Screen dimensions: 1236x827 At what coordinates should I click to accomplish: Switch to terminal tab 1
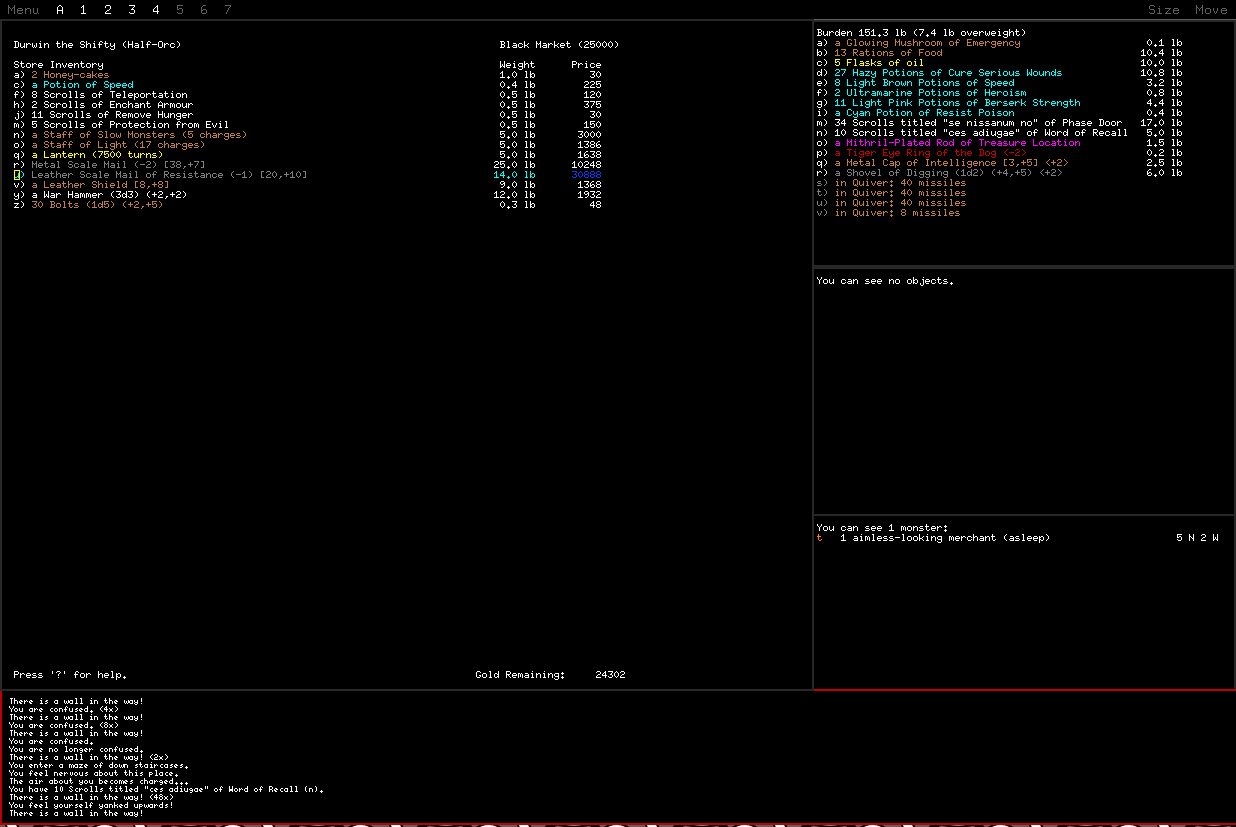[83, 10]
